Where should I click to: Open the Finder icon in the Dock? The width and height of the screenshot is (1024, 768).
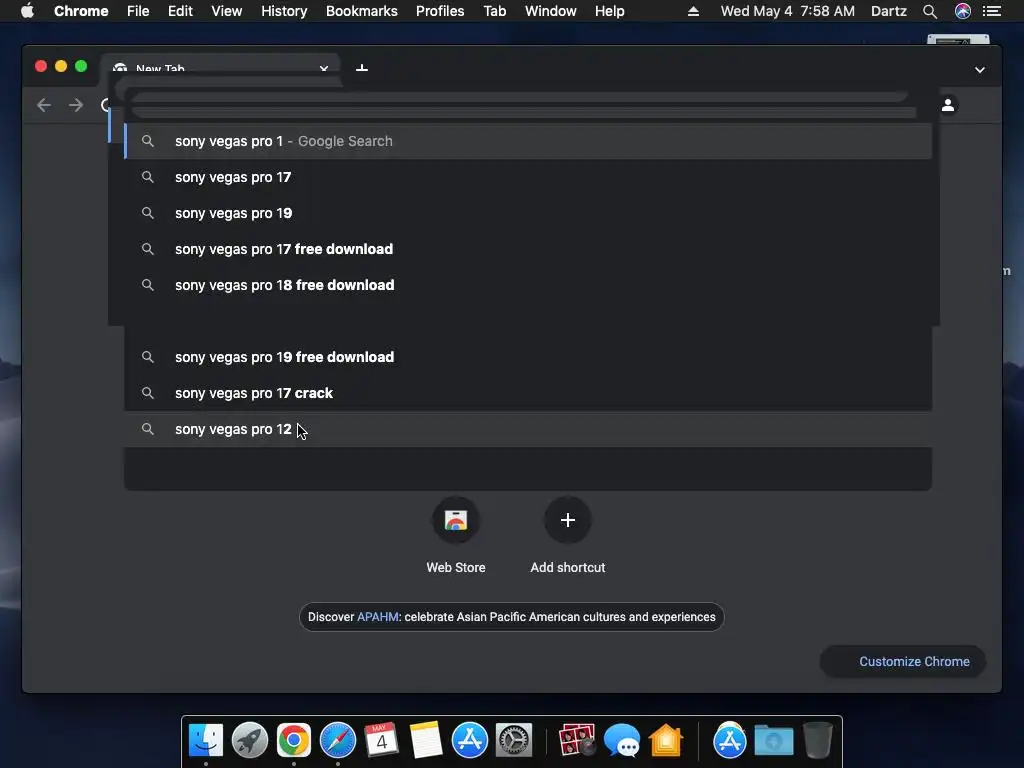pos(206,741)
